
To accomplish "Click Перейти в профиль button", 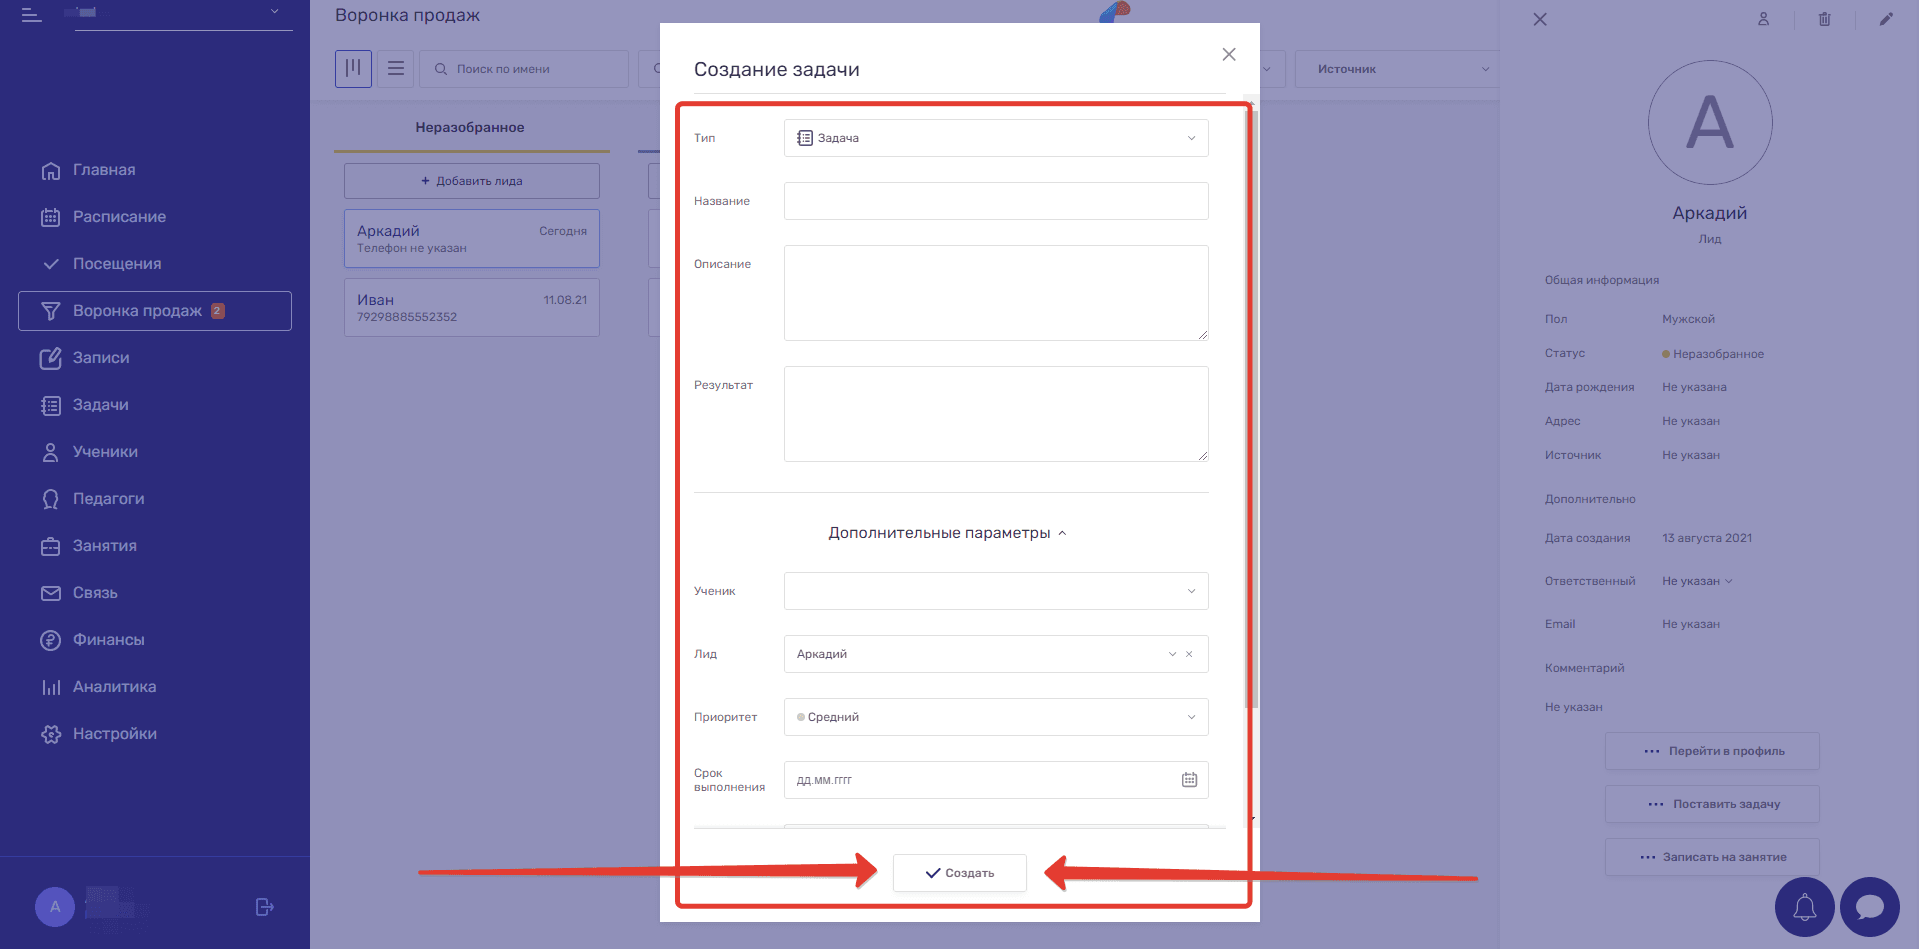I will (x=1711, y=751).
